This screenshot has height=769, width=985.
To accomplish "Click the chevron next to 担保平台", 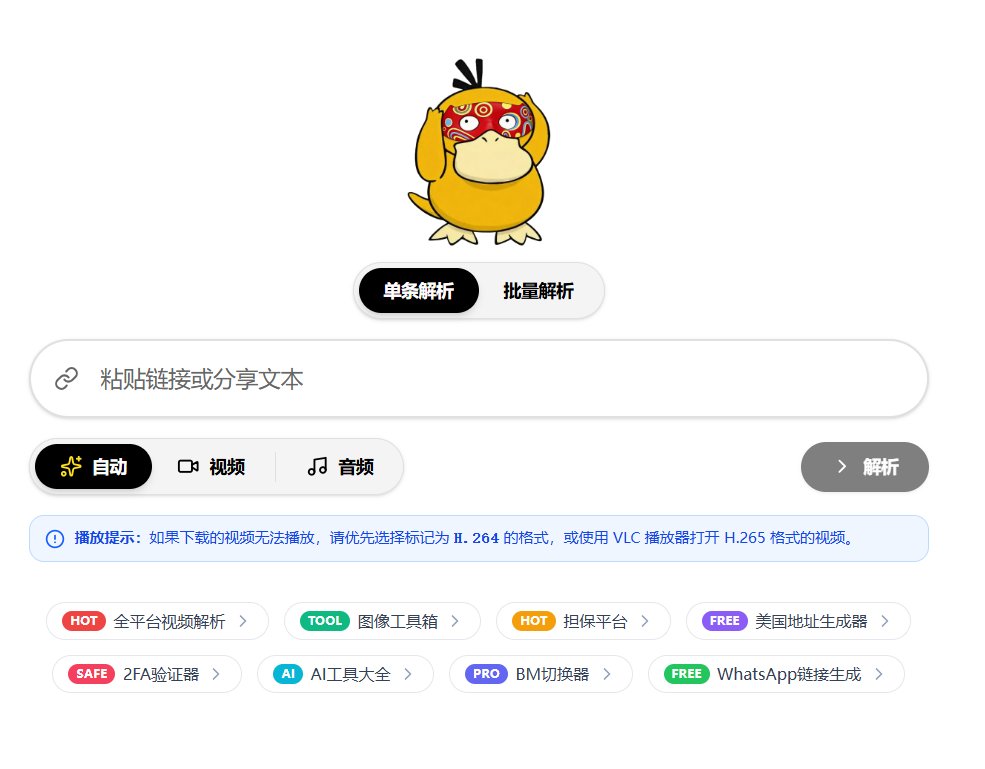I will point(645,621).
